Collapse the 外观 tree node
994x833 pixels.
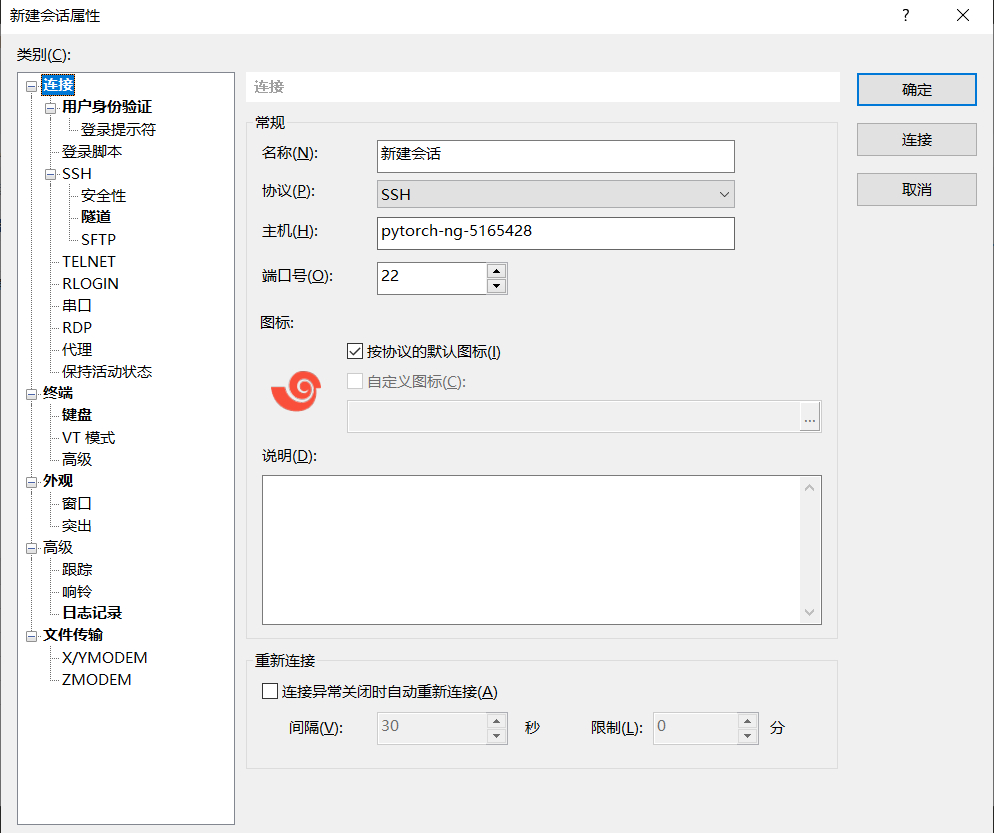(31, 482)
